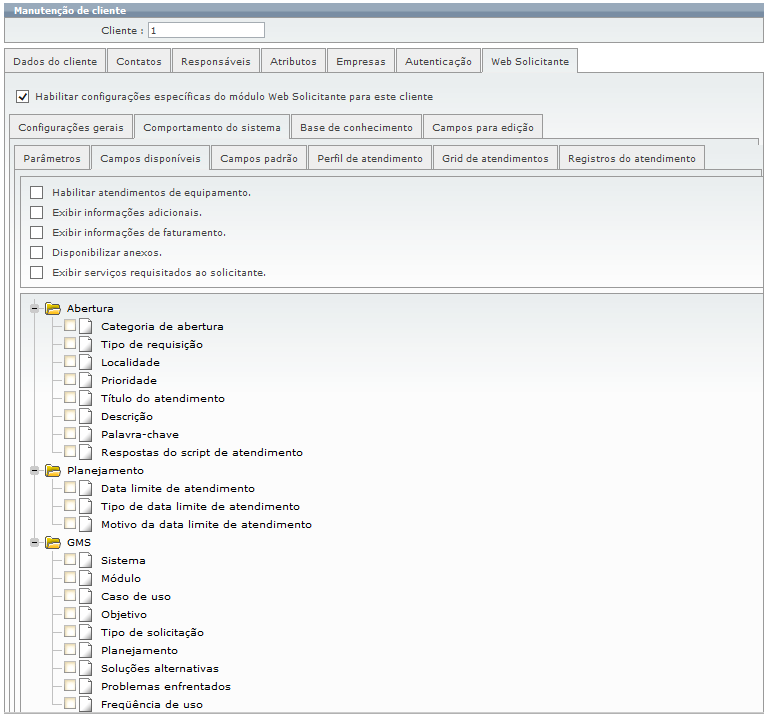This screenshot has height=716, width=767.
Task: Uncheck Habilitar configurações específicas do módulo checkbox
Action: 23,97
